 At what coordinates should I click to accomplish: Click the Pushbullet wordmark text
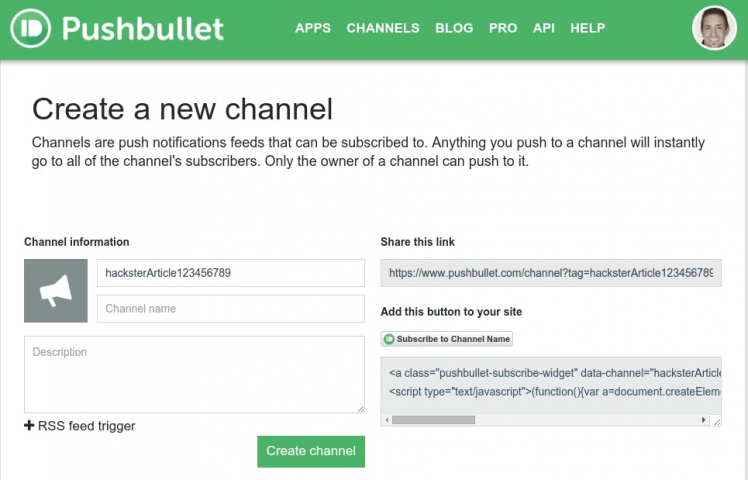pyautogui.click(x=143, y=28)
